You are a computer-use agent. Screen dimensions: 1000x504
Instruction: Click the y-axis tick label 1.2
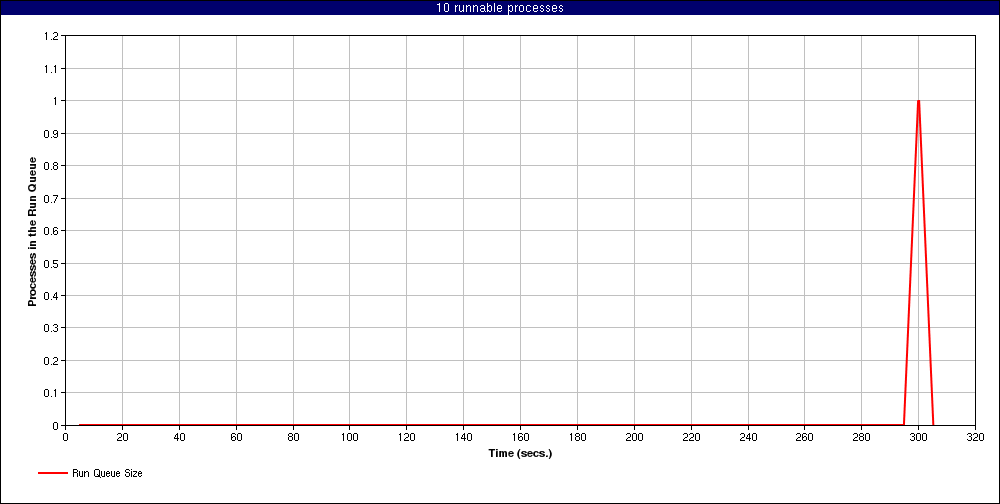coord(52,36)
